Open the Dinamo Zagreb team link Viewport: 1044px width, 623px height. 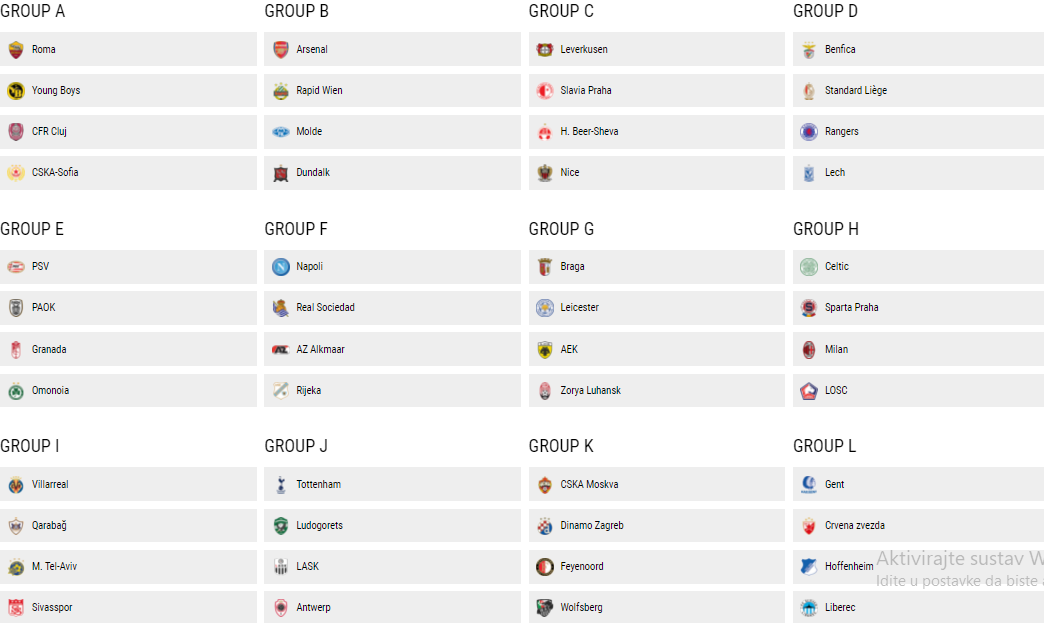[x=592, y=526]
